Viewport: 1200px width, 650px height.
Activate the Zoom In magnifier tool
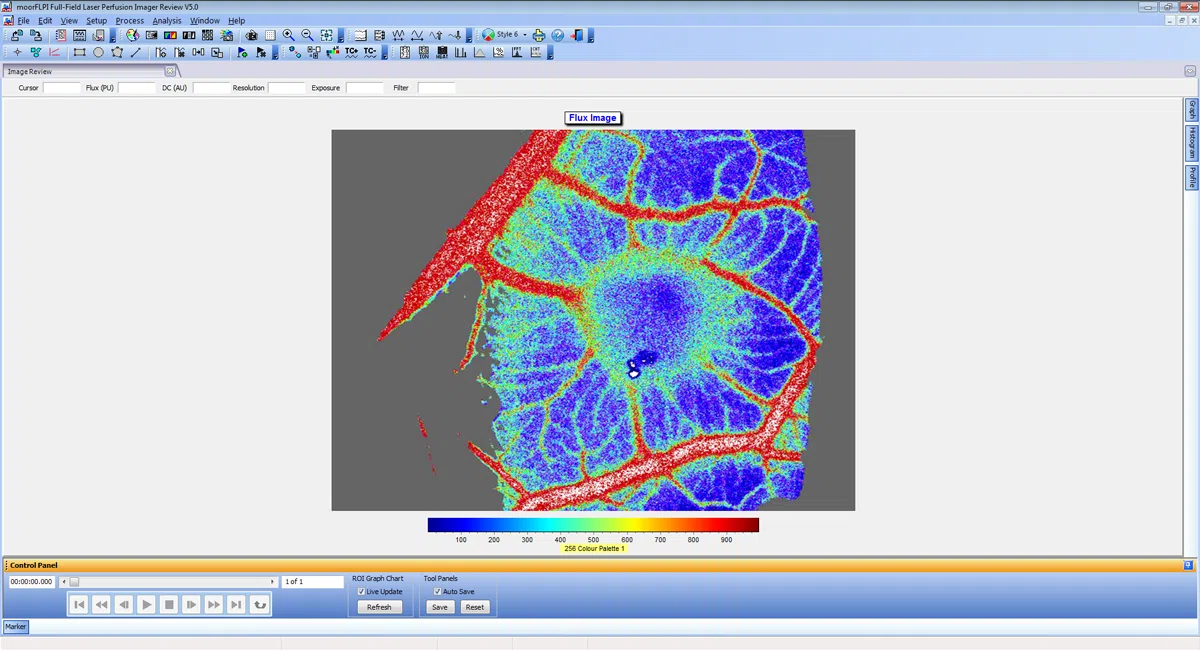pos(289,35)
